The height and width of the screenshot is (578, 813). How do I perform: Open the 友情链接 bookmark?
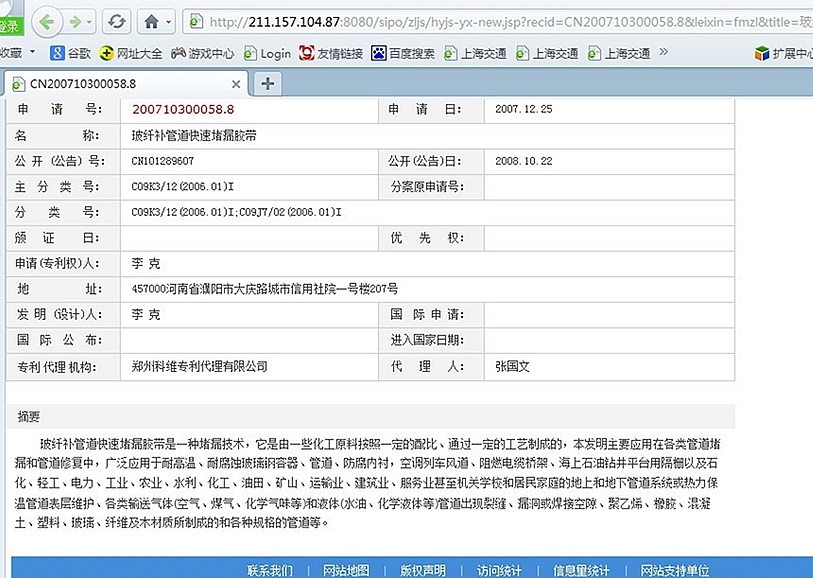point(334,53)
